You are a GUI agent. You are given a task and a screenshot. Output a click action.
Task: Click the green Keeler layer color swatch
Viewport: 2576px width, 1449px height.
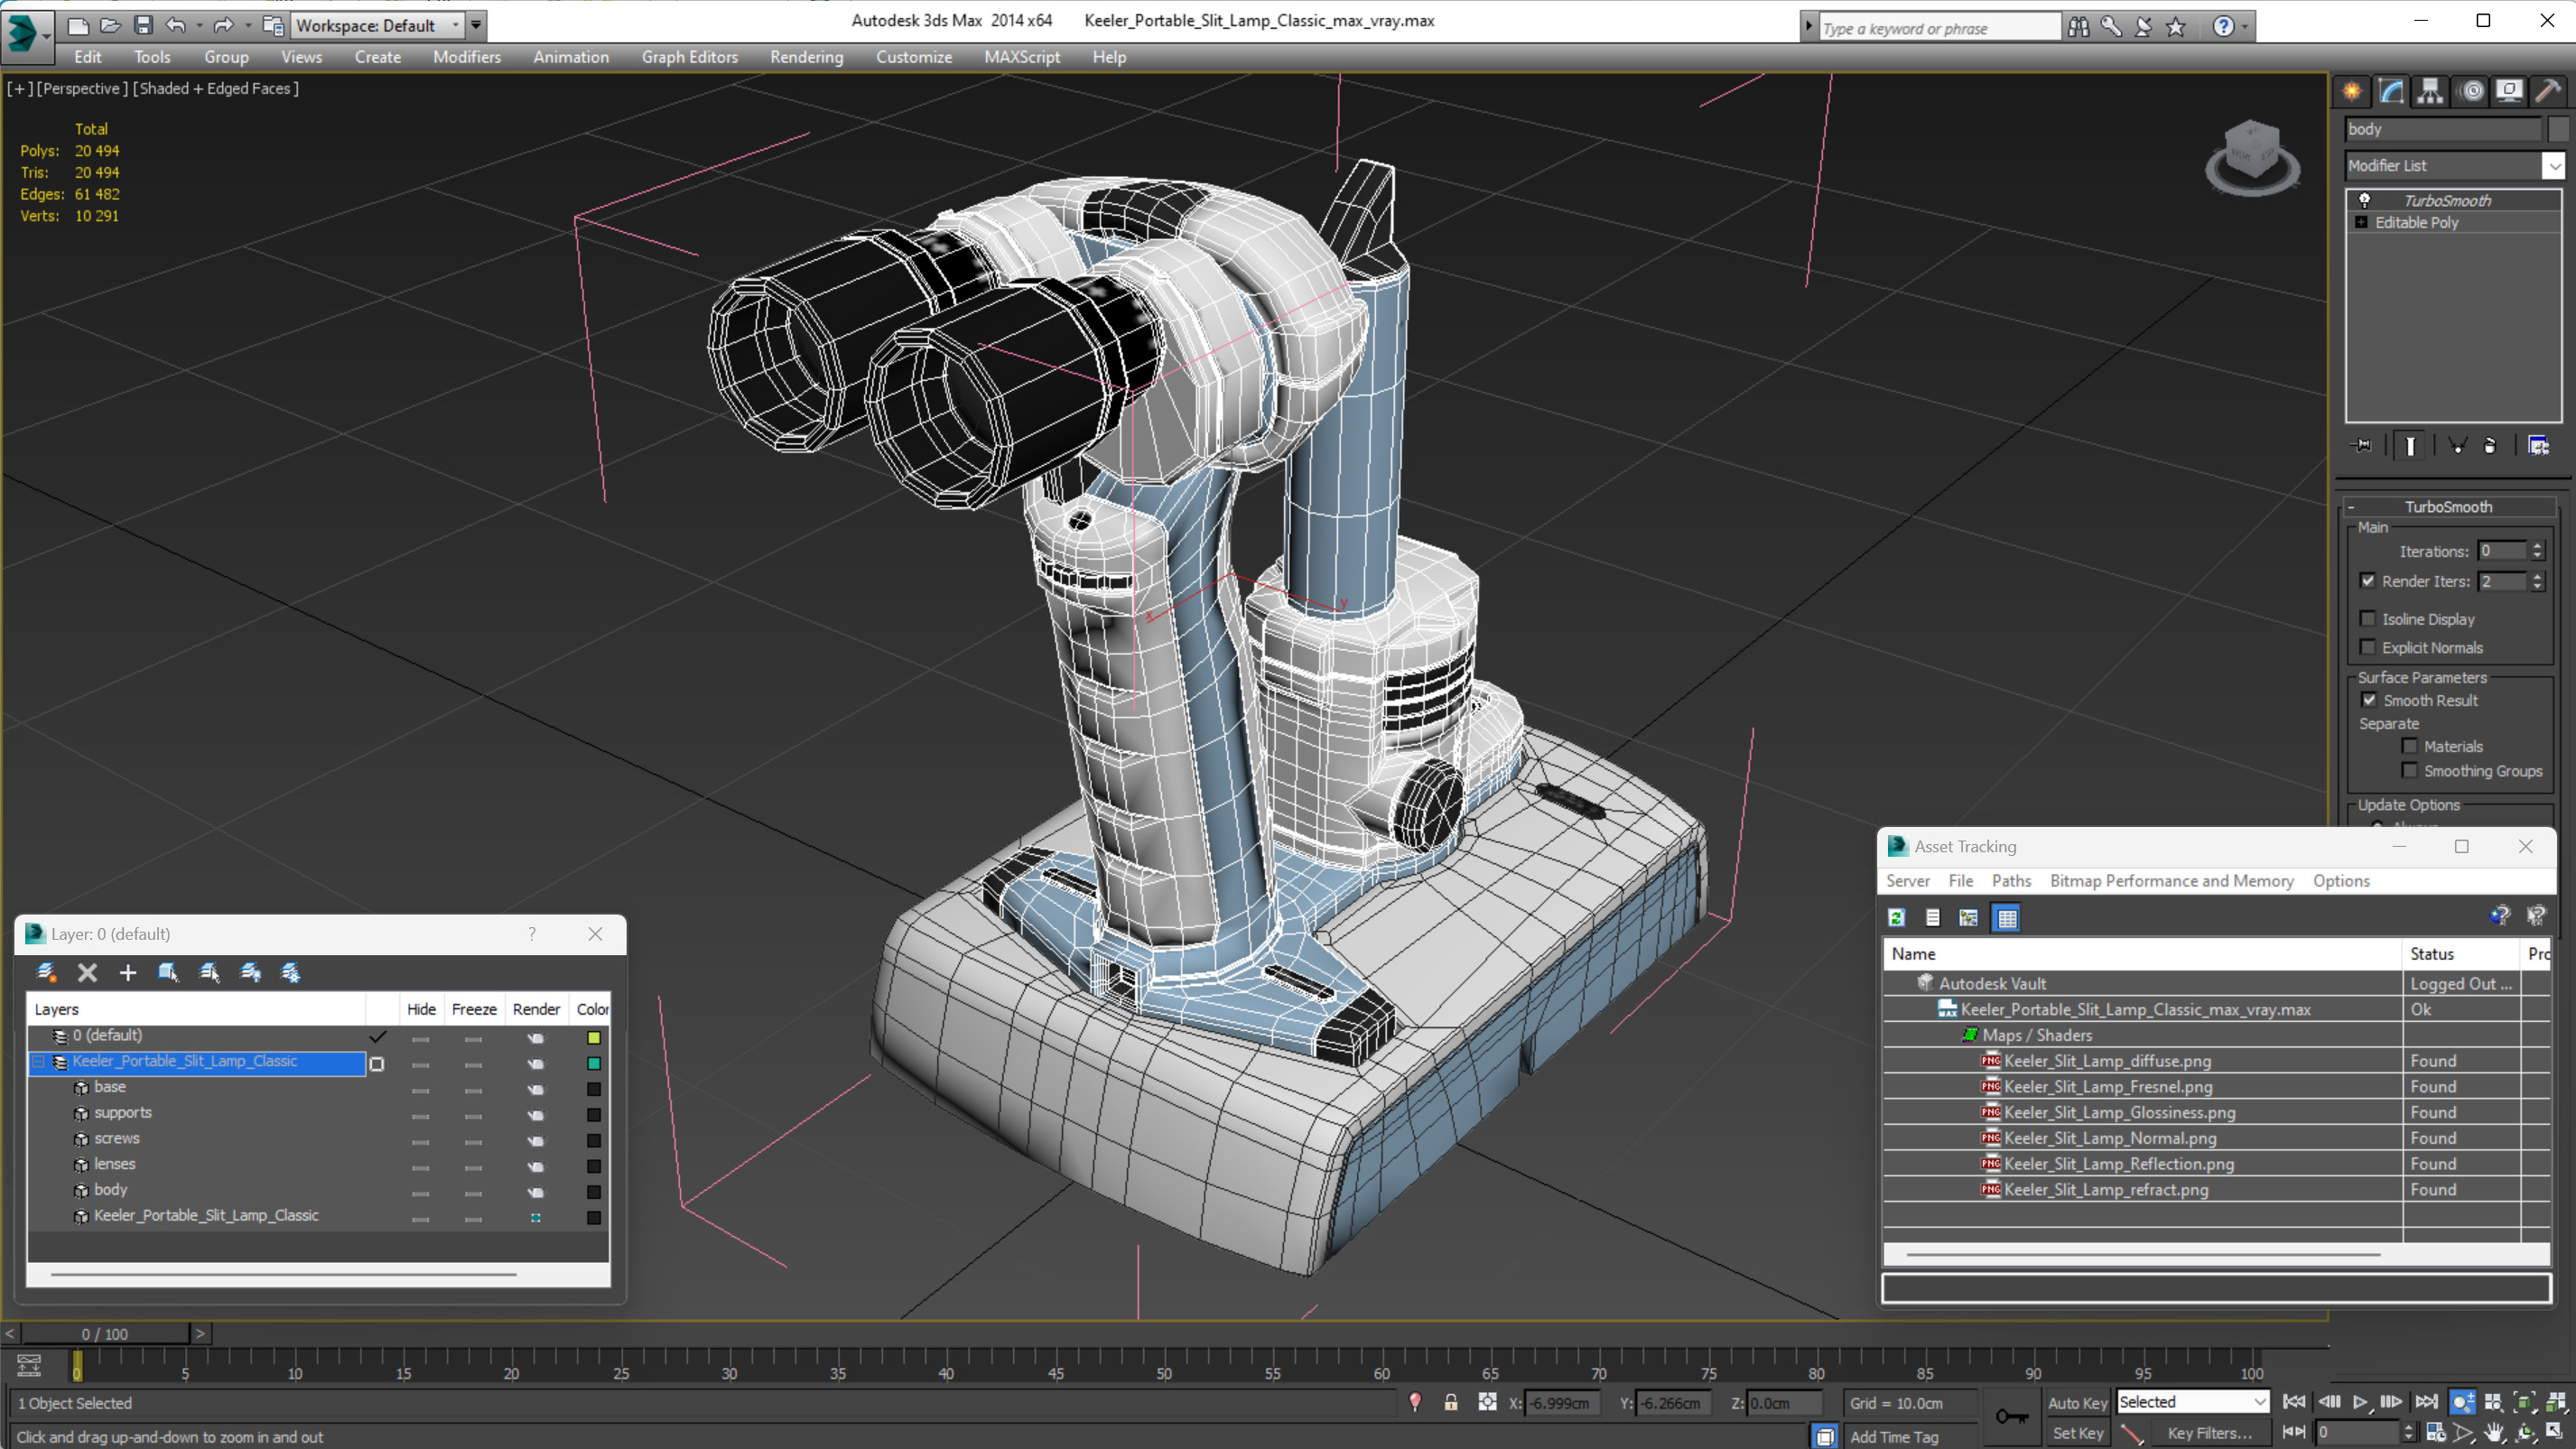593,1062
